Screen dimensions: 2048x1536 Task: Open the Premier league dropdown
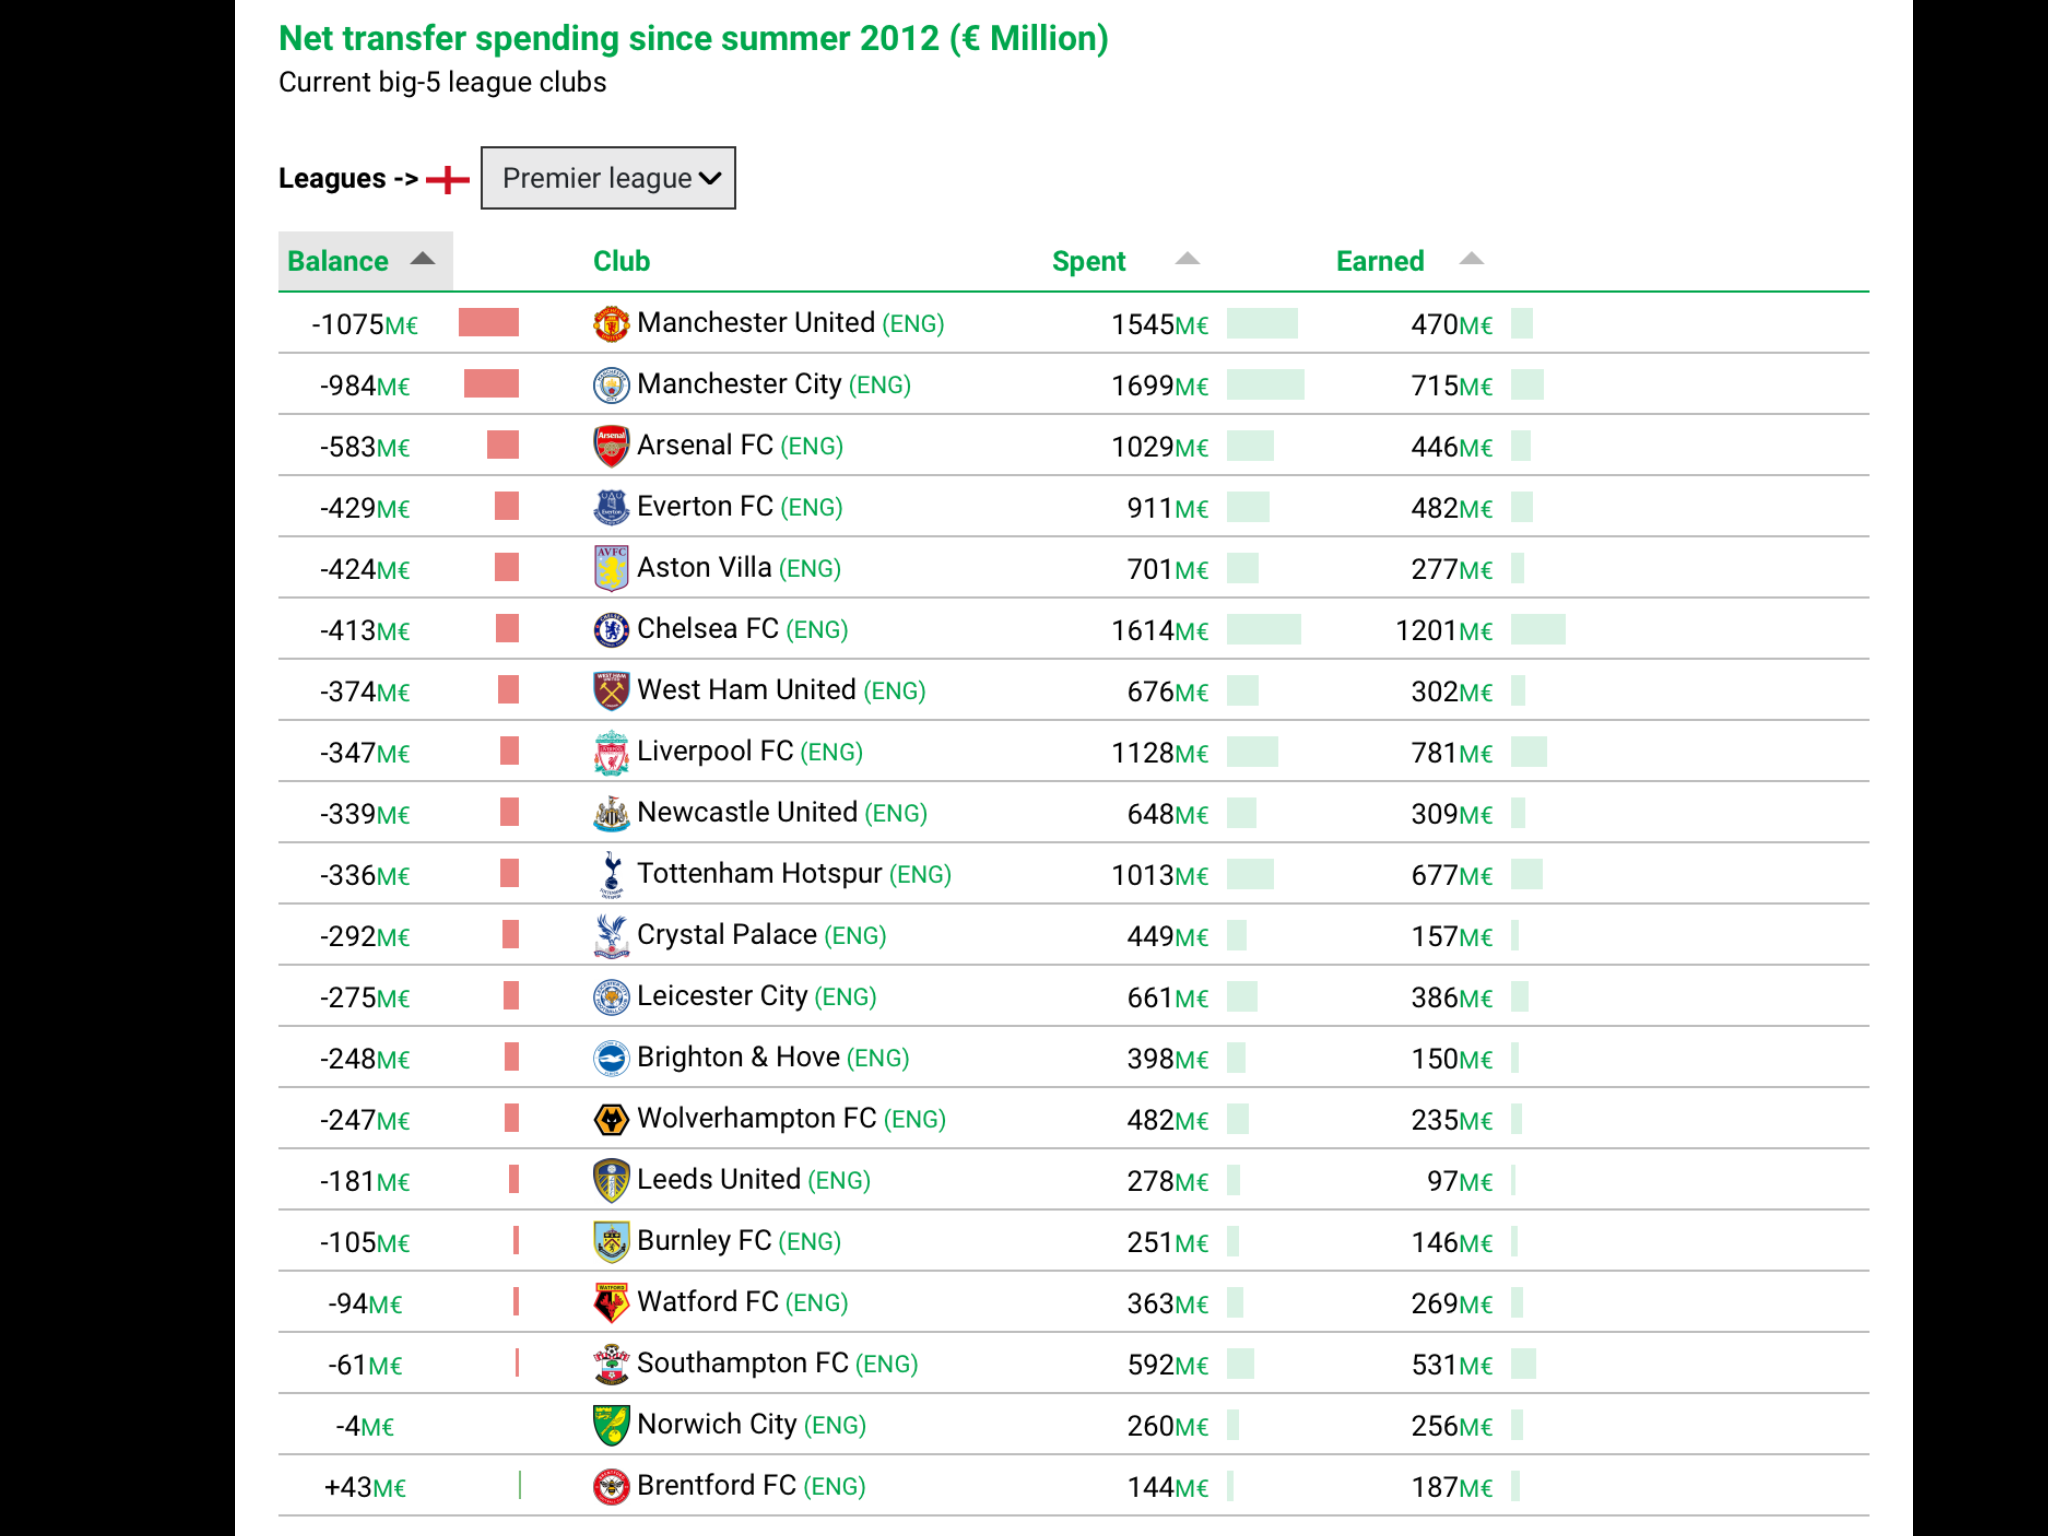point(608,178)
